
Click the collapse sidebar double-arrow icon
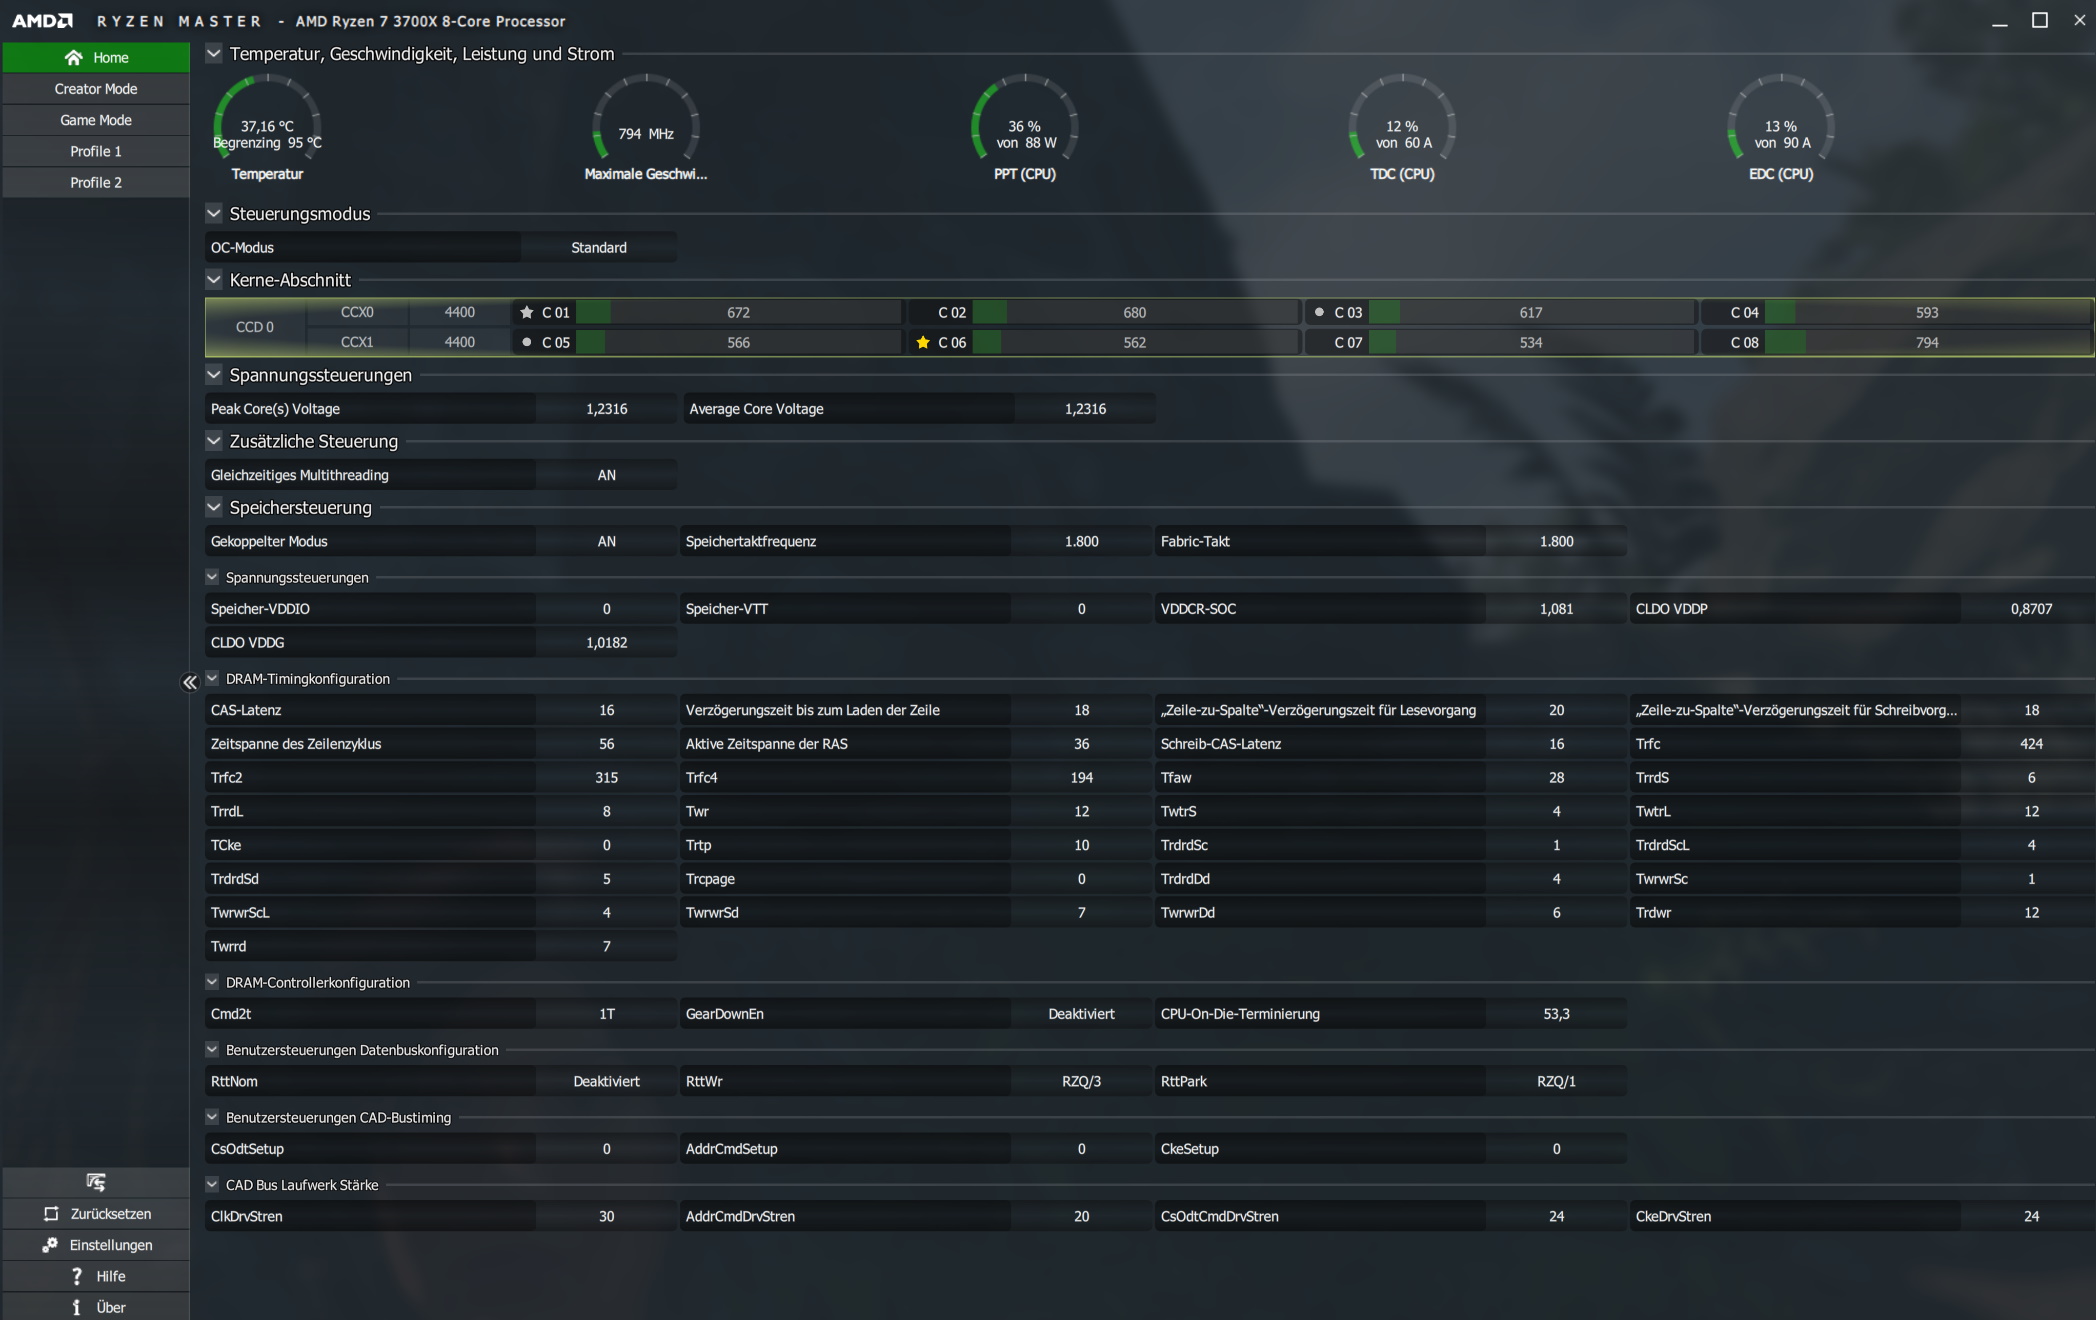[x=189, y=682]
